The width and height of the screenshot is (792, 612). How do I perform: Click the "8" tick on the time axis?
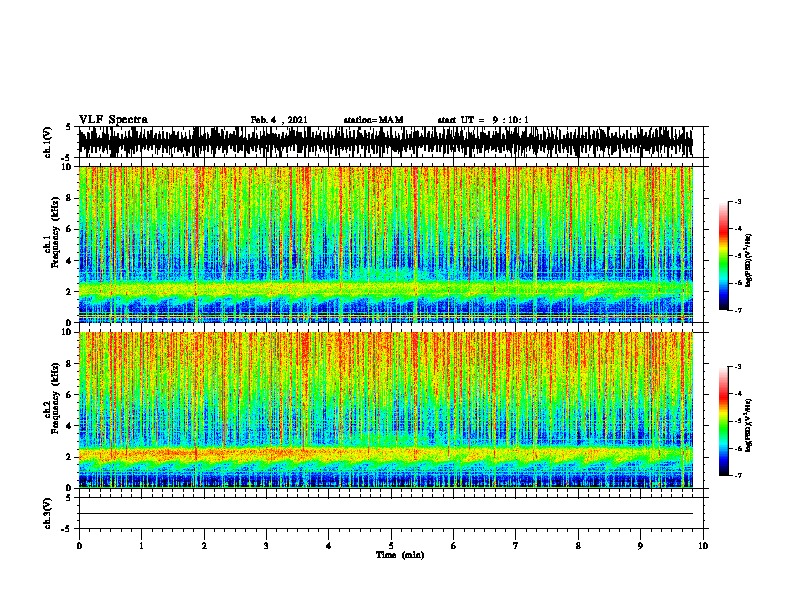coord(578,545)
